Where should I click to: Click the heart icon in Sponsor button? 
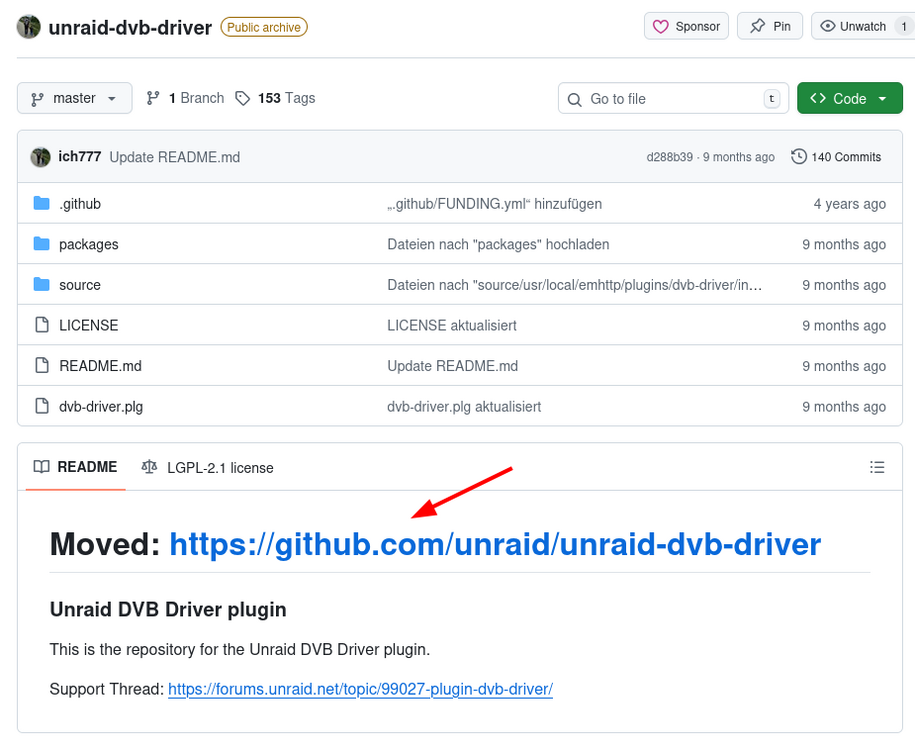point(661,27)
